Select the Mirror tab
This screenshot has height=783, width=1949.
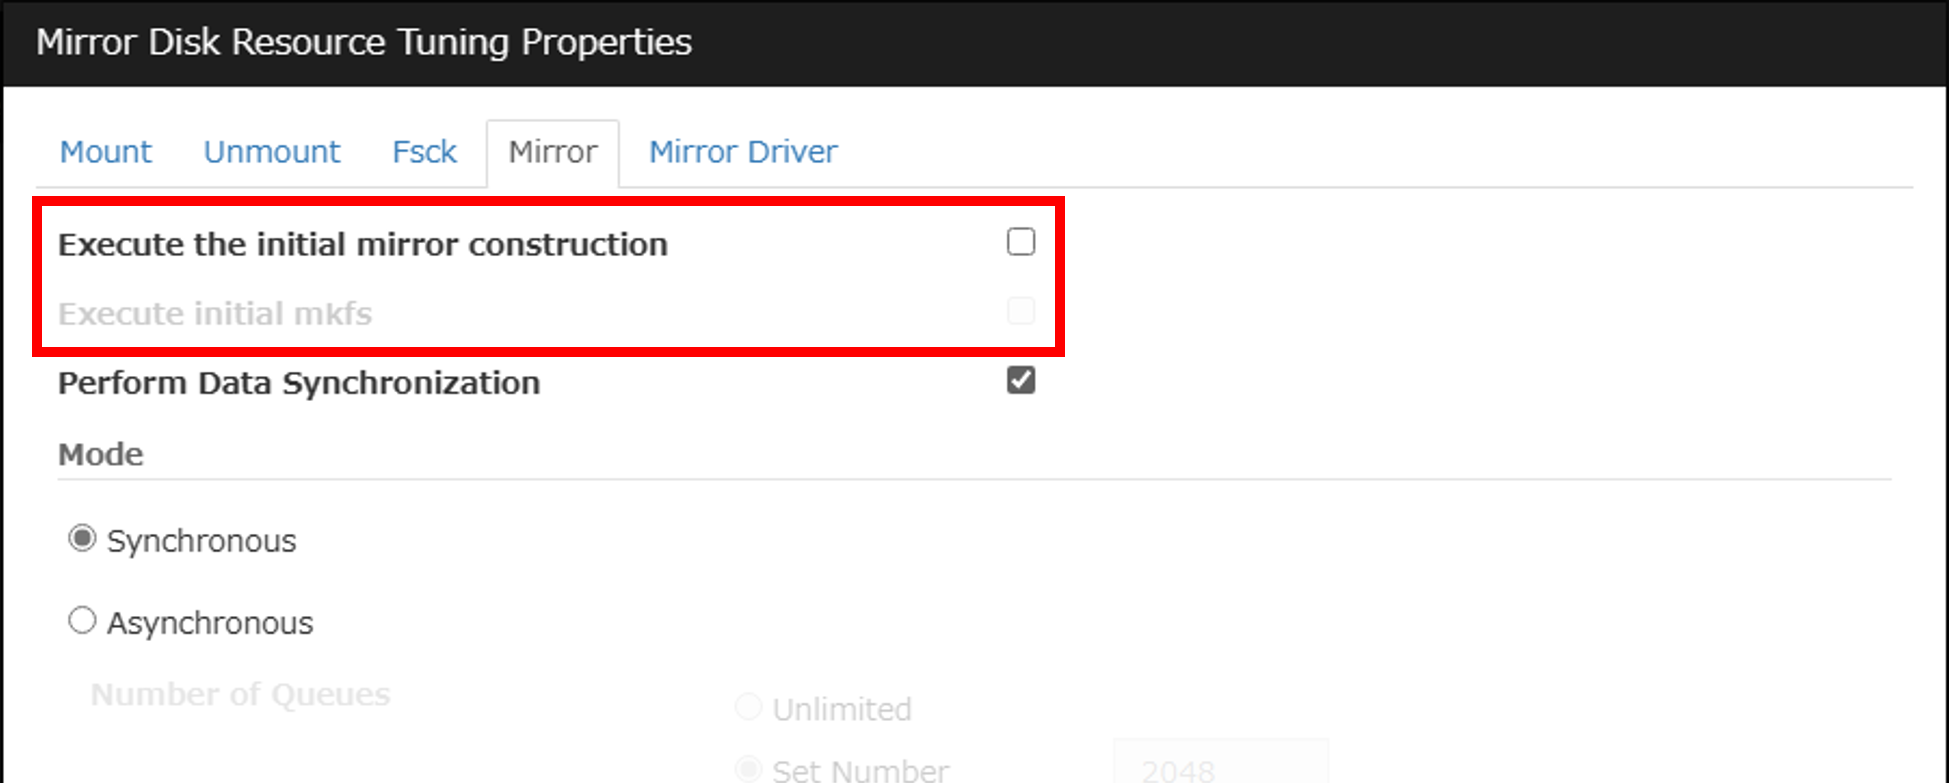[x=552, y=151]
